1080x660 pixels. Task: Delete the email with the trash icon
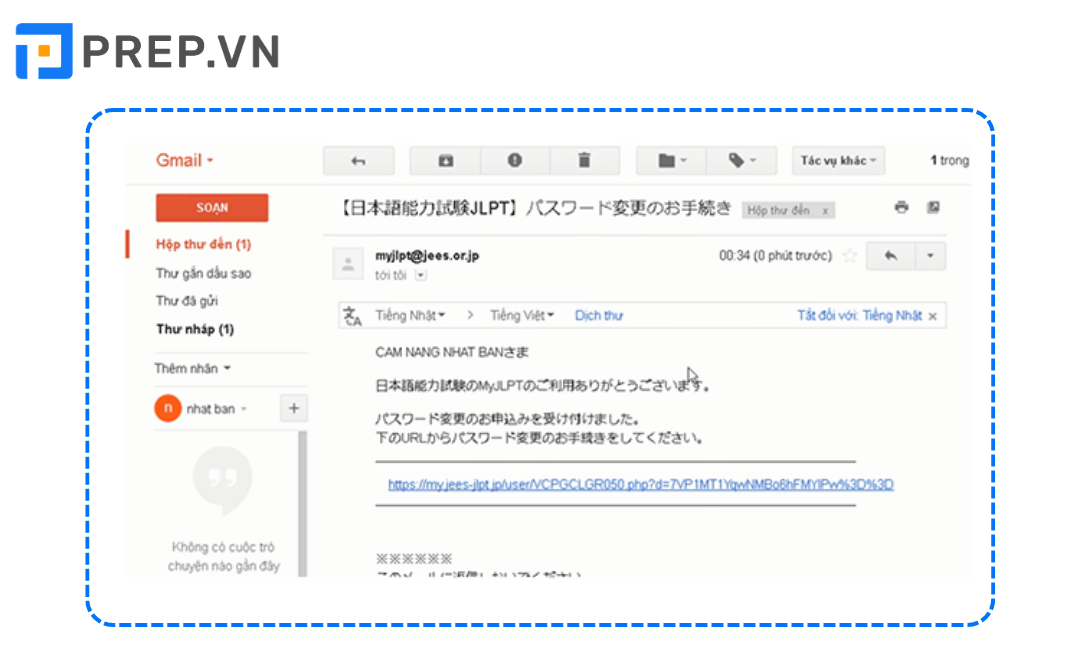coord(584,161)
